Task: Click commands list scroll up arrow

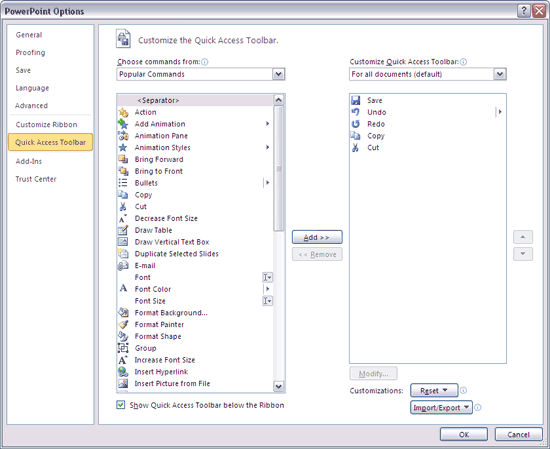Action: click(x=279, y=100)
